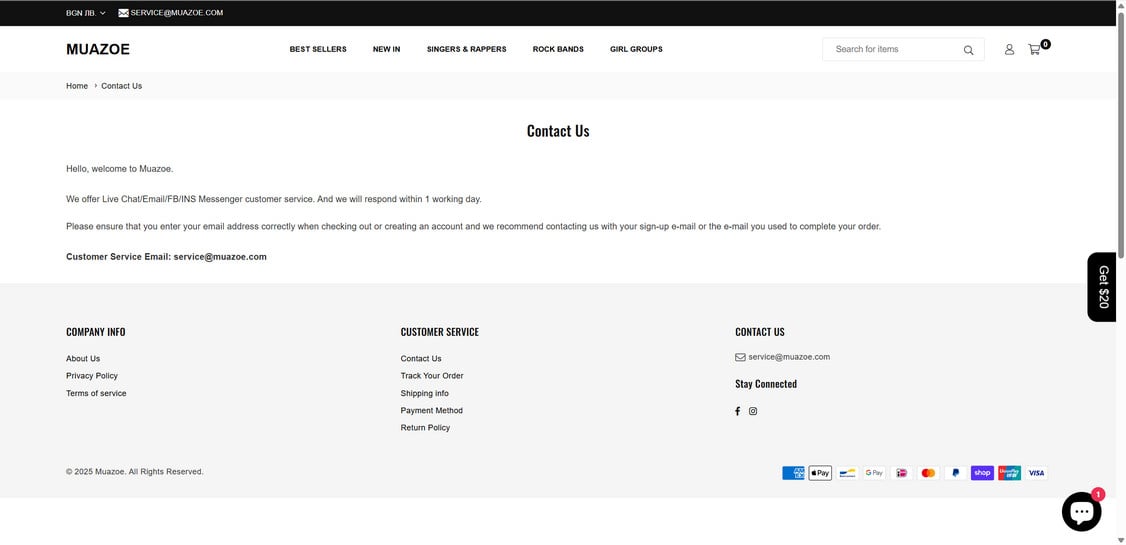Open the shopping cart icon

[1034, 50]
